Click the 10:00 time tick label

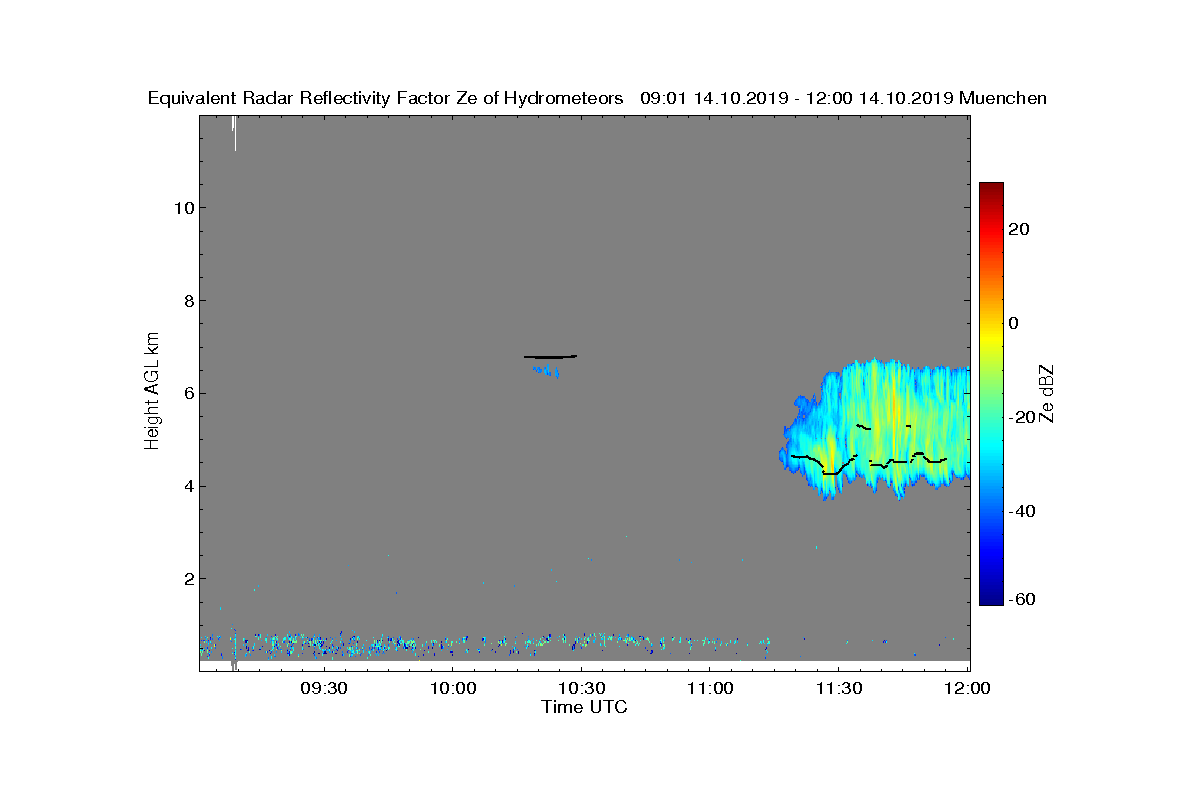(x=452, y=688)
